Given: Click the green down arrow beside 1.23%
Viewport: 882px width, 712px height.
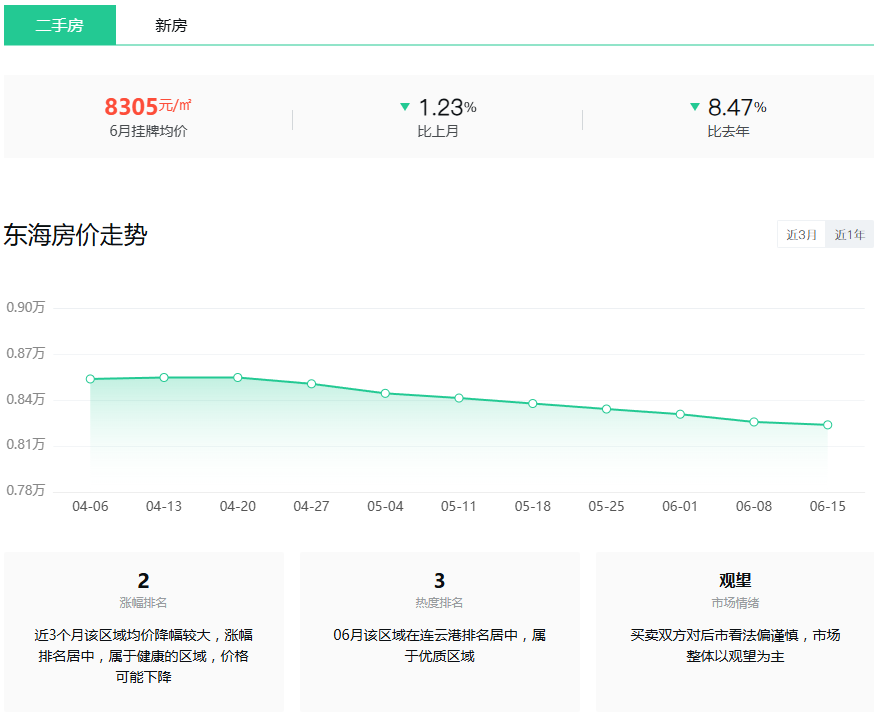Looking at the screenshot, I should (404, 106).
